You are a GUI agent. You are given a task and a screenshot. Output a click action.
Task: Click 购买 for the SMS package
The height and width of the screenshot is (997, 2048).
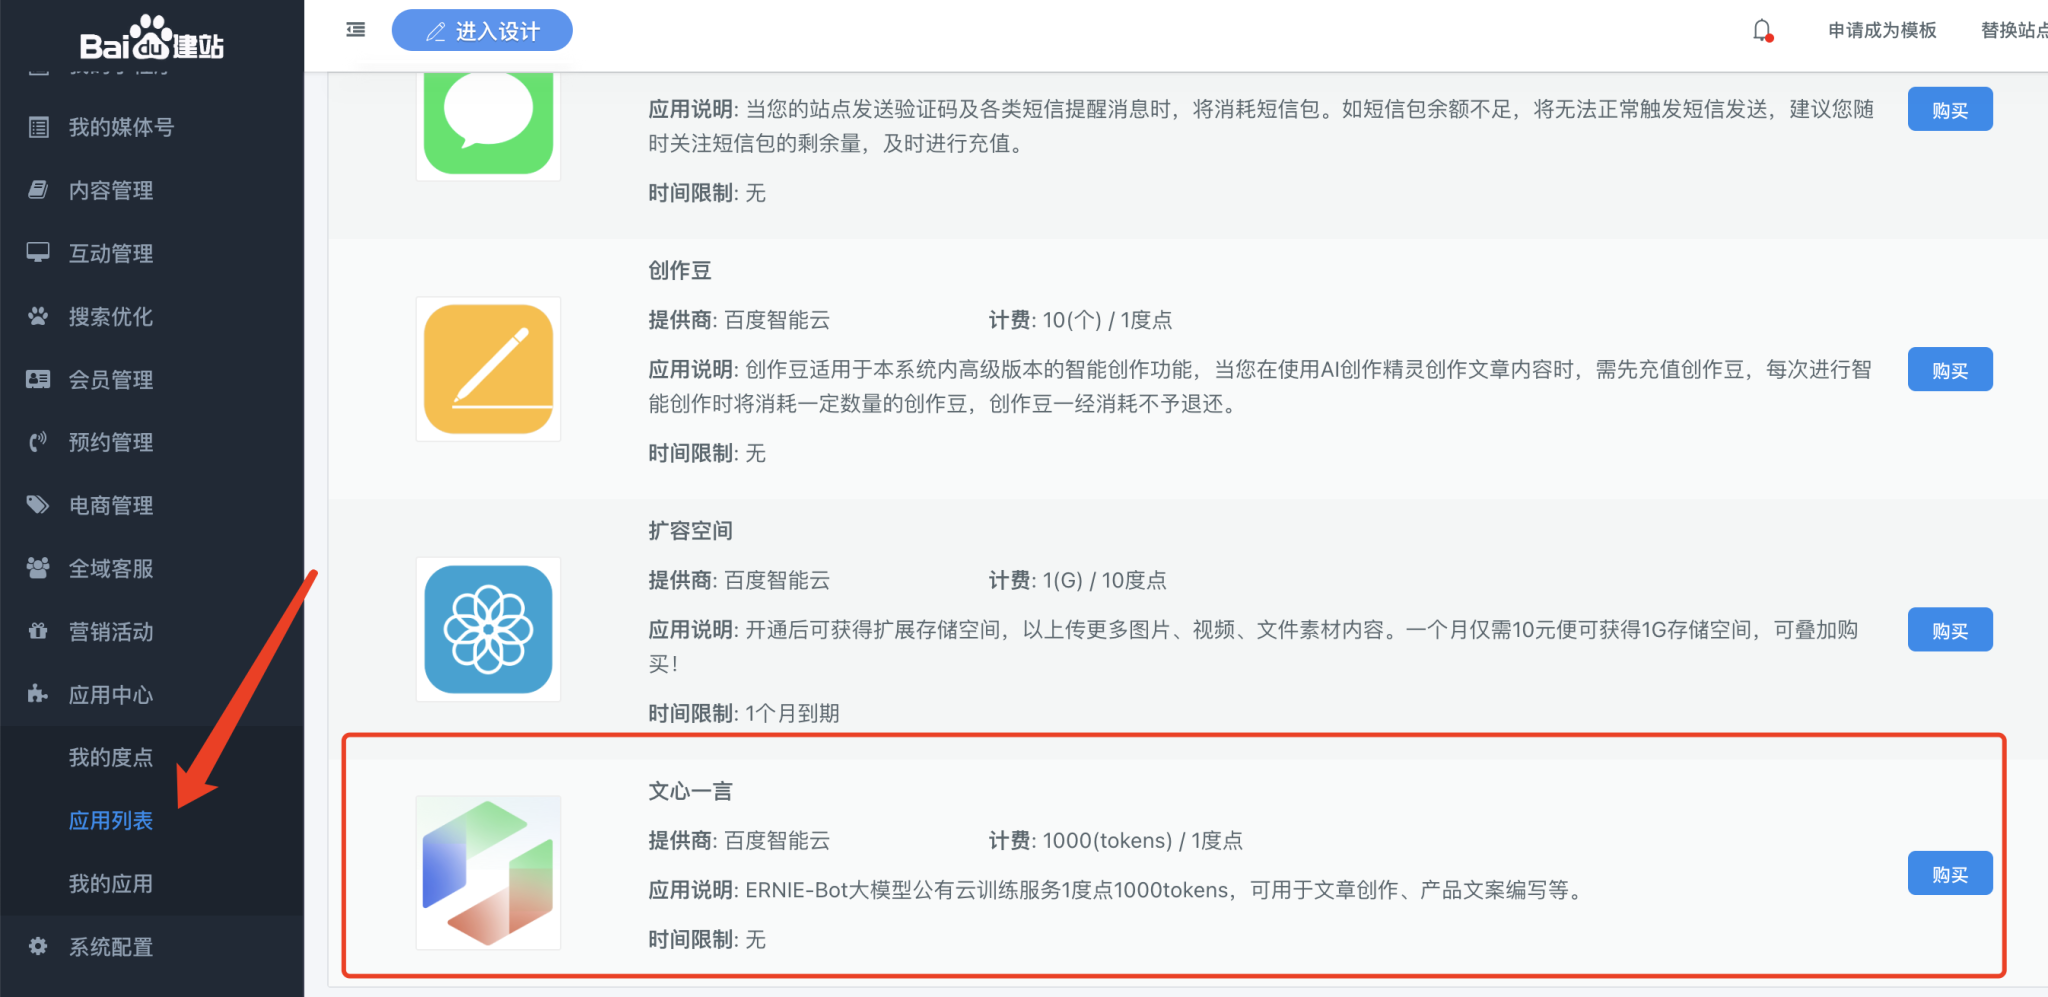pos(1949,109)
